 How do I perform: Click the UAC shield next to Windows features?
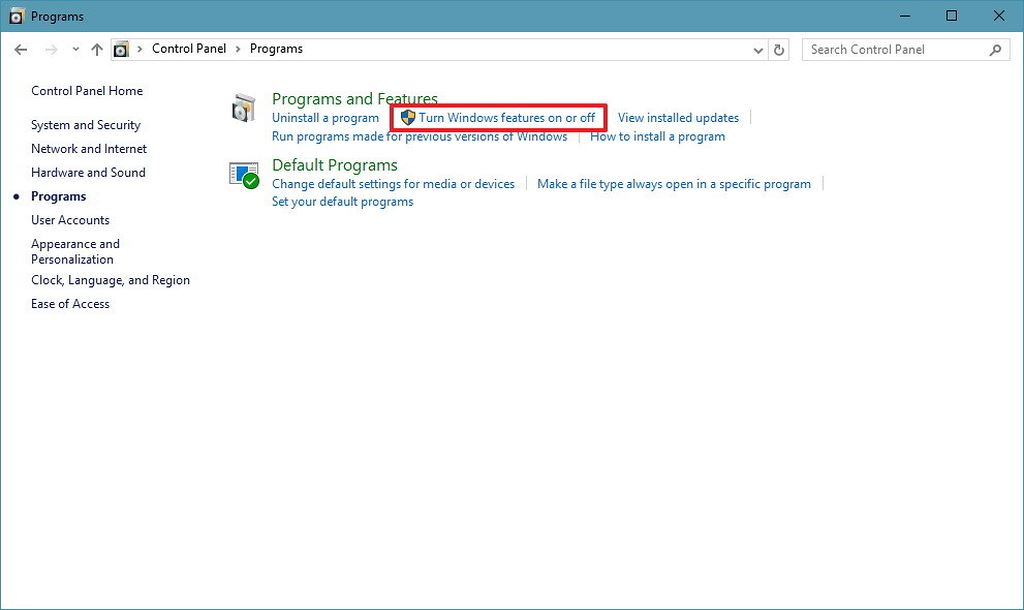tap(407, 117)
